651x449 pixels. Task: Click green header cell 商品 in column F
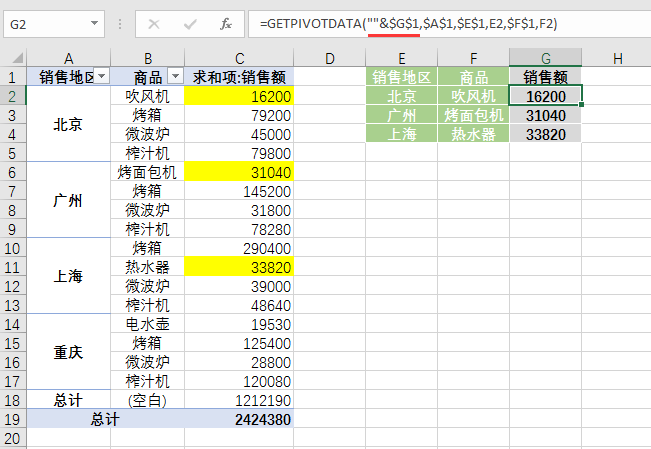point(473,77)
